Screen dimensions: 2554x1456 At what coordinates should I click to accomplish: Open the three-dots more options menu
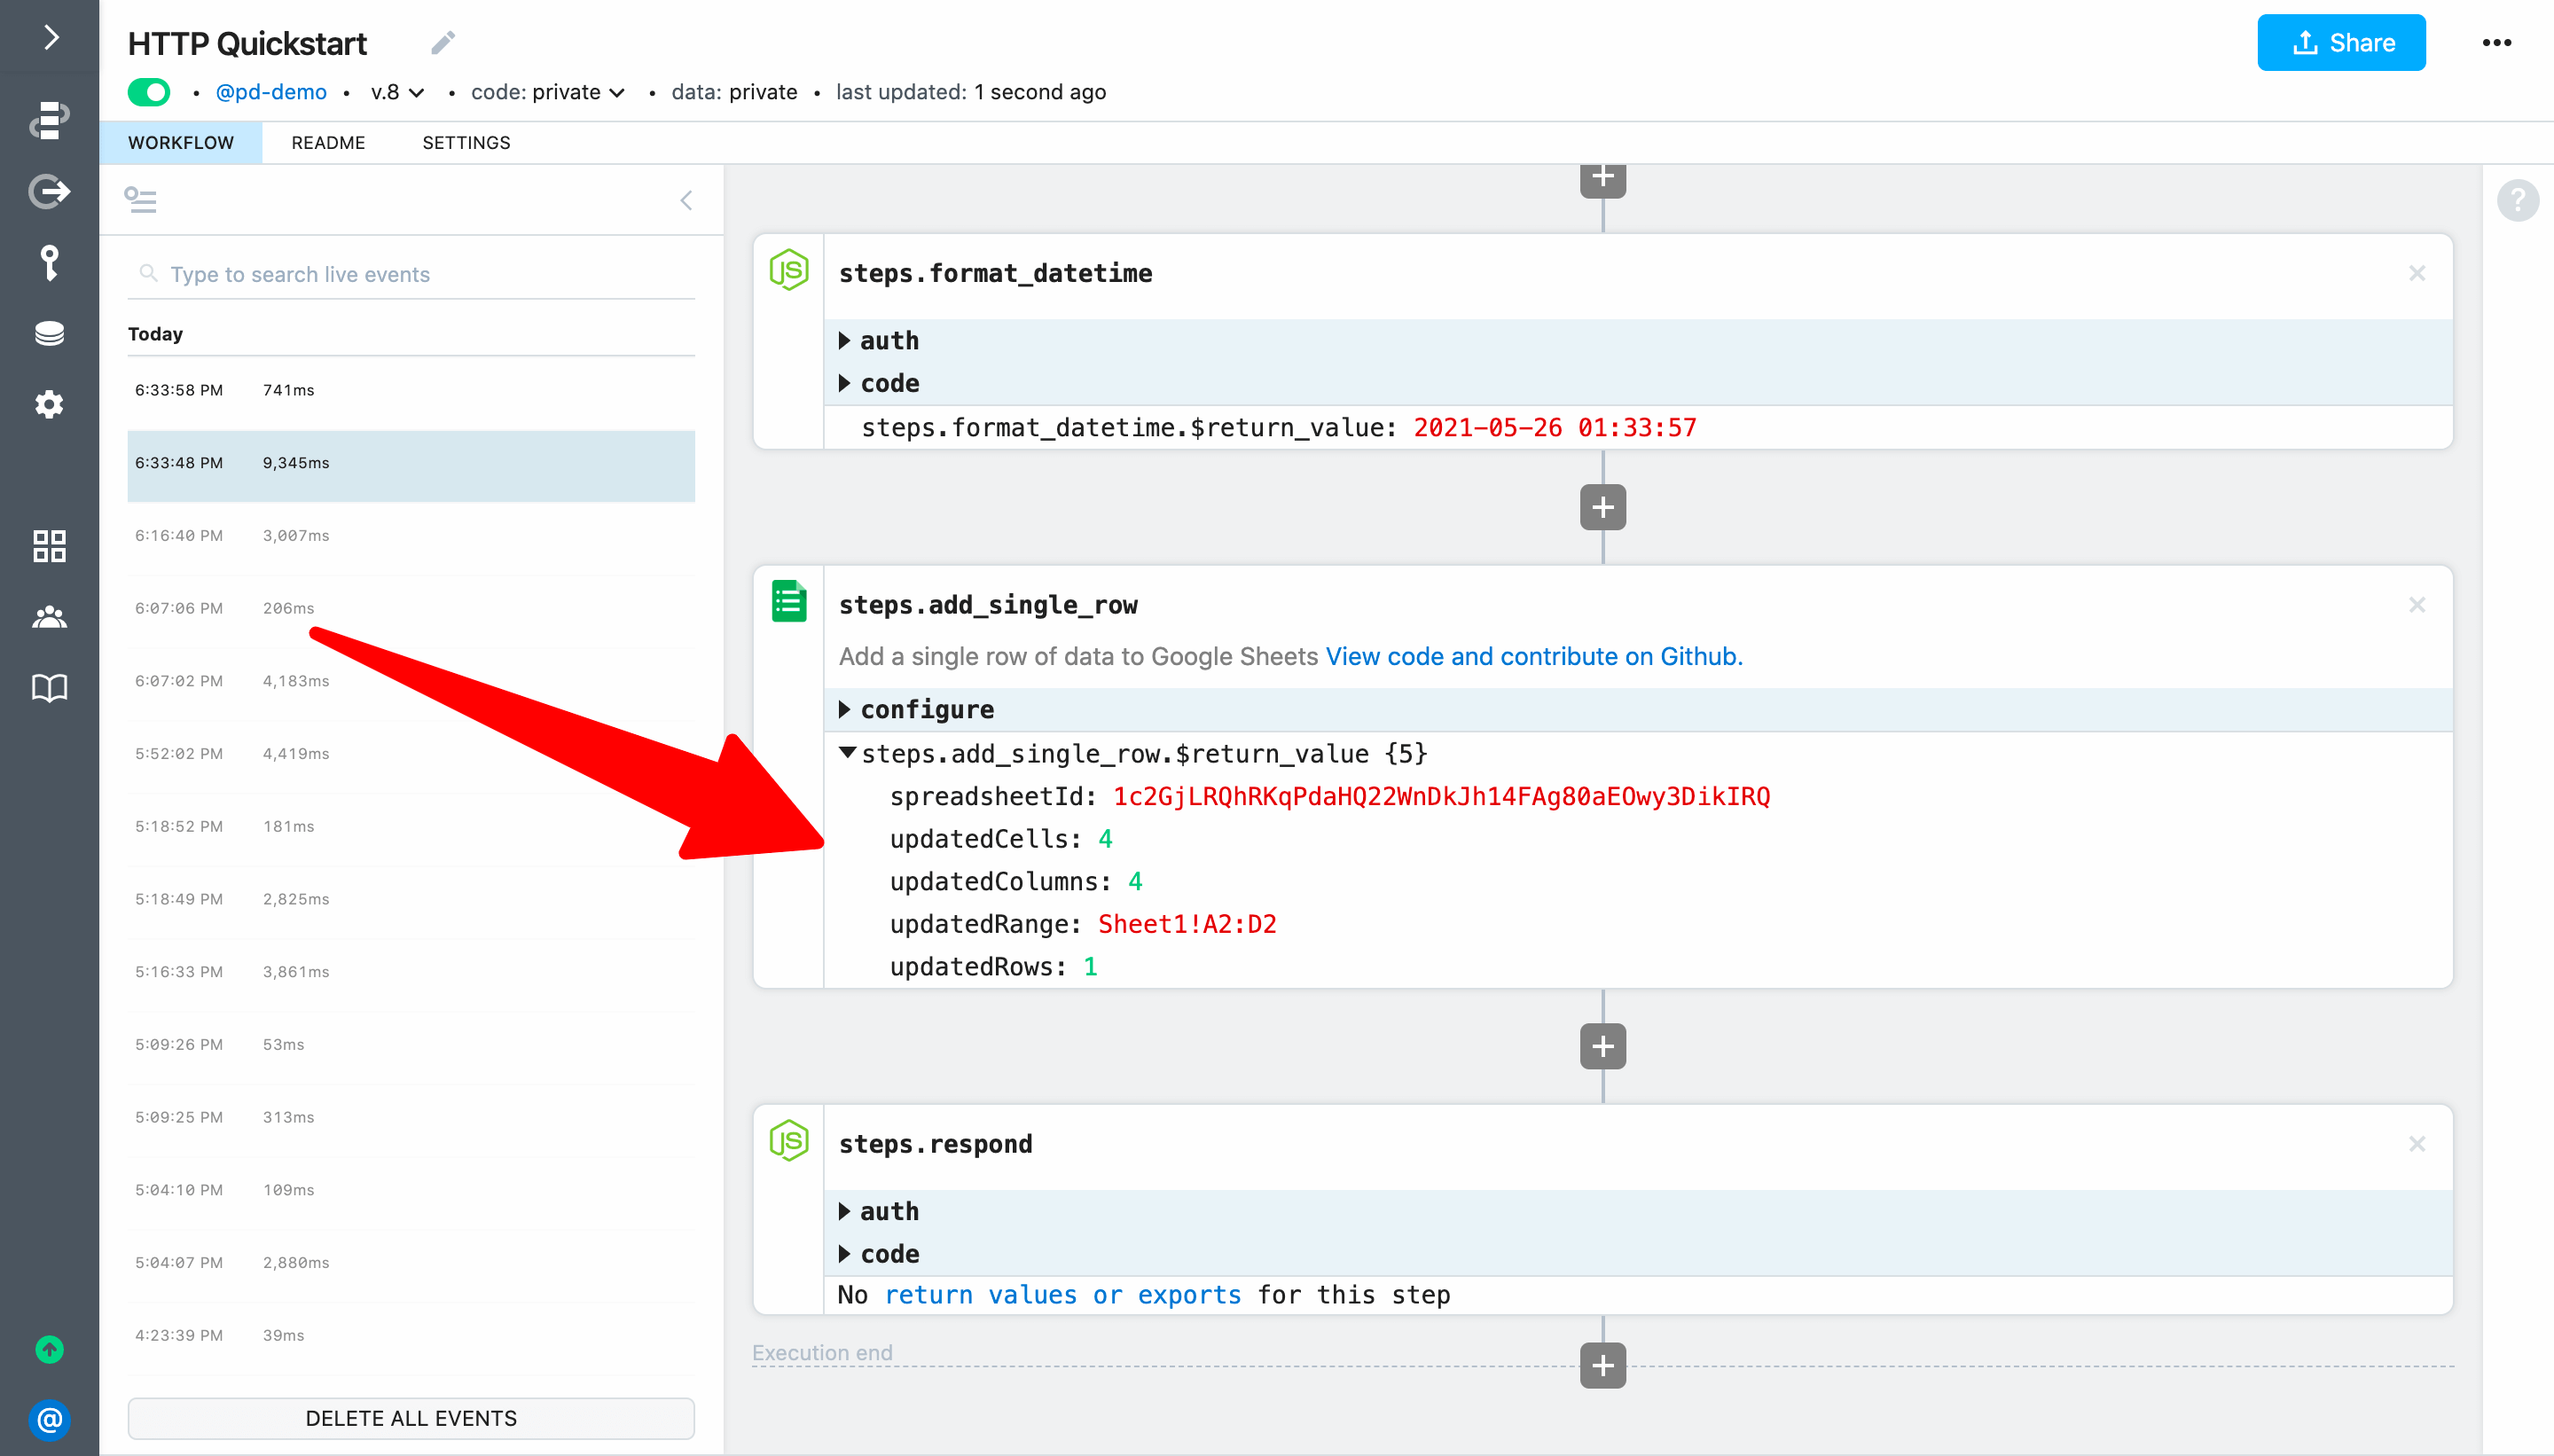[x=2496, y=43]
